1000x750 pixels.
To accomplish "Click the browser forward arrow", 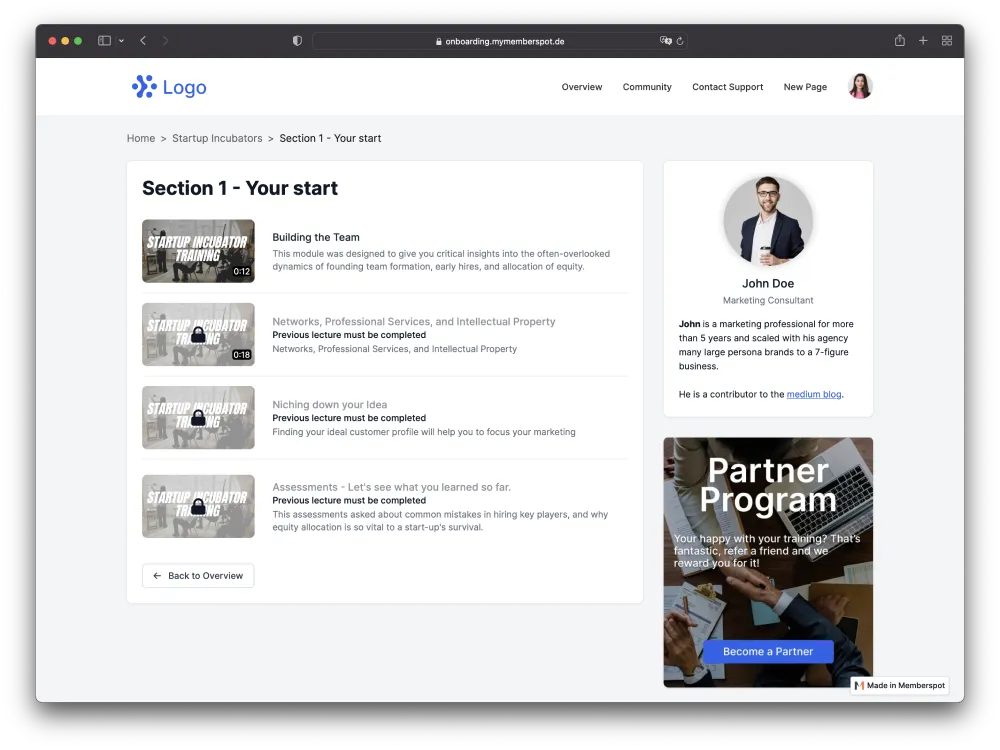I will tap(165, 41).
